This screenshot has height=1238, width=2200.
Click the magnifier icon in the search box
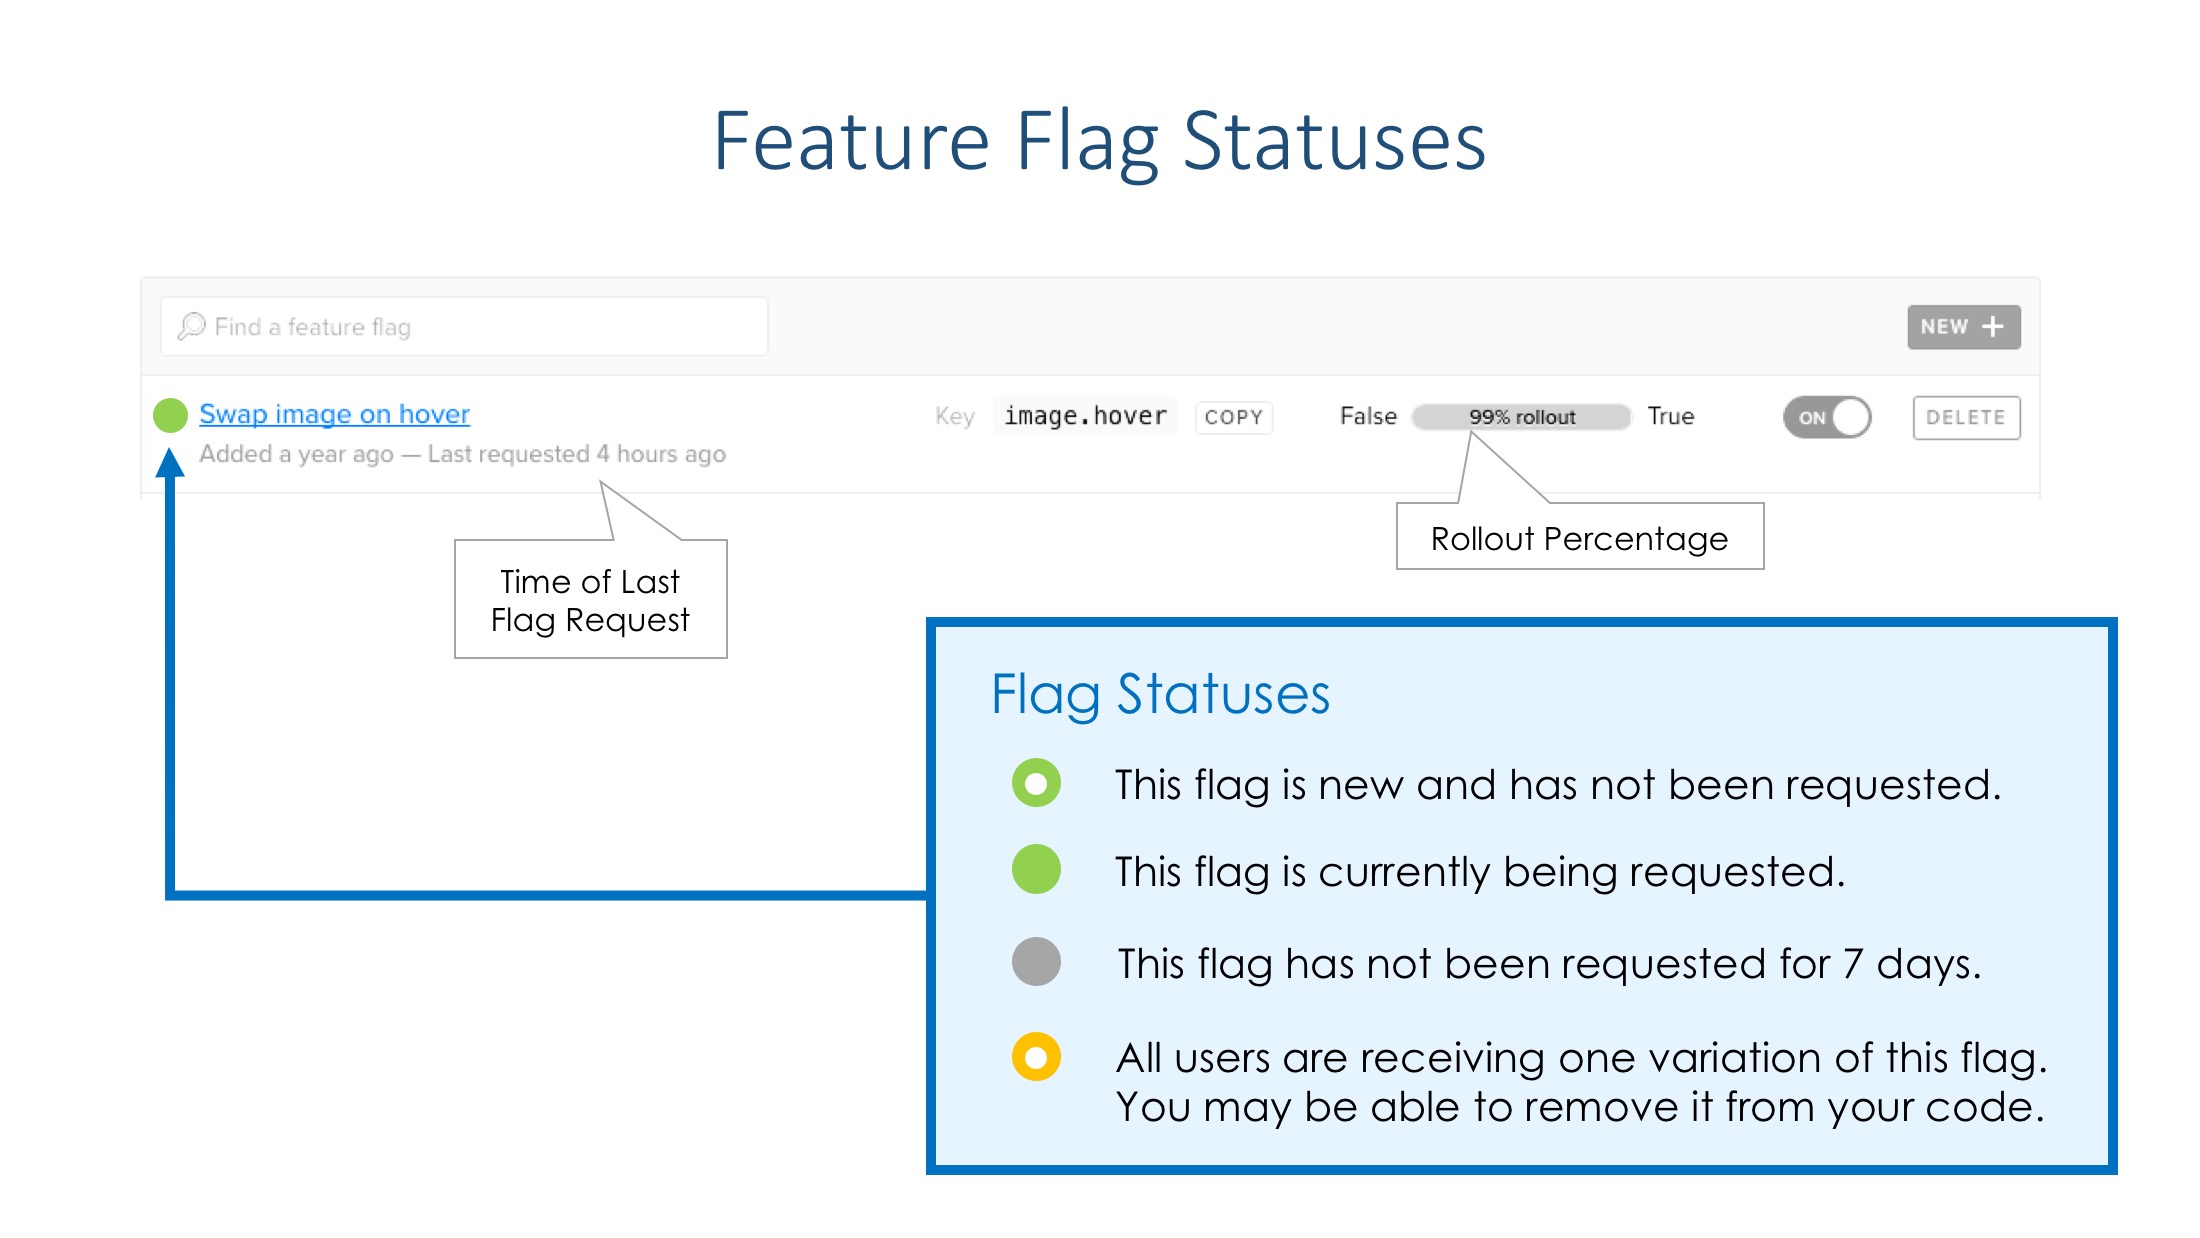click(x=191, y=327)
